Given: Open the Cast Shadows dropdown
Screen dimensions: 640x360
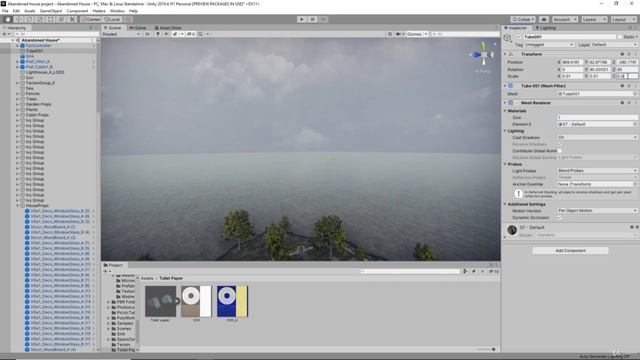Looking at the screenshot, I should point(598,138).
